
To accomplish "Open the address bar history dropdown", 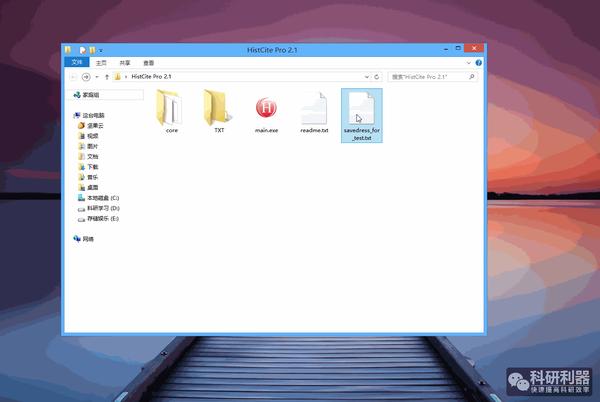I will [x=367, y=77].
